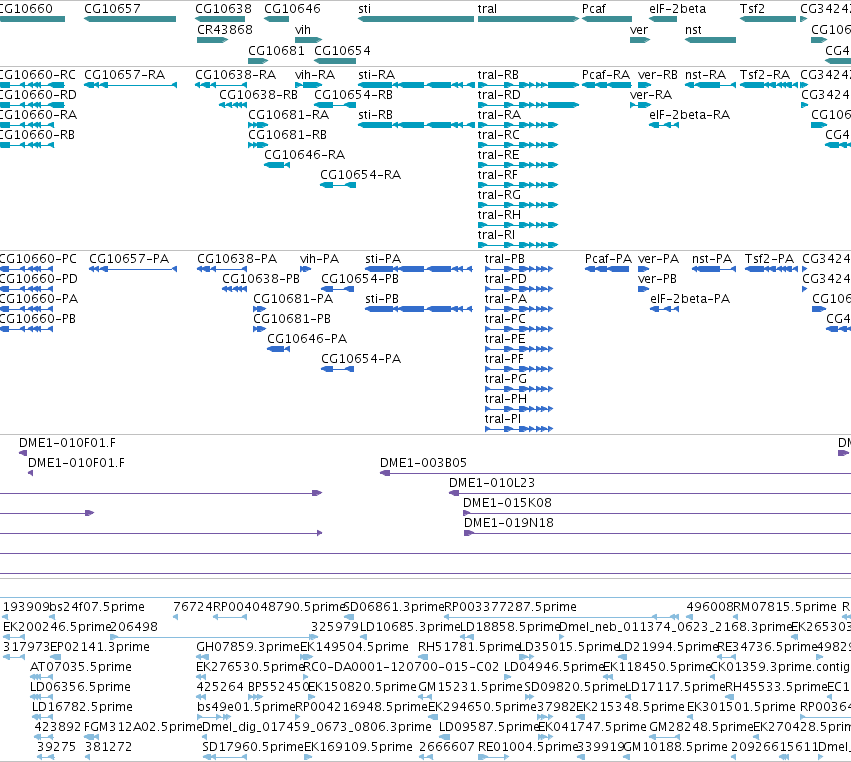Click protein CG10657-PA

click(133, 269)
